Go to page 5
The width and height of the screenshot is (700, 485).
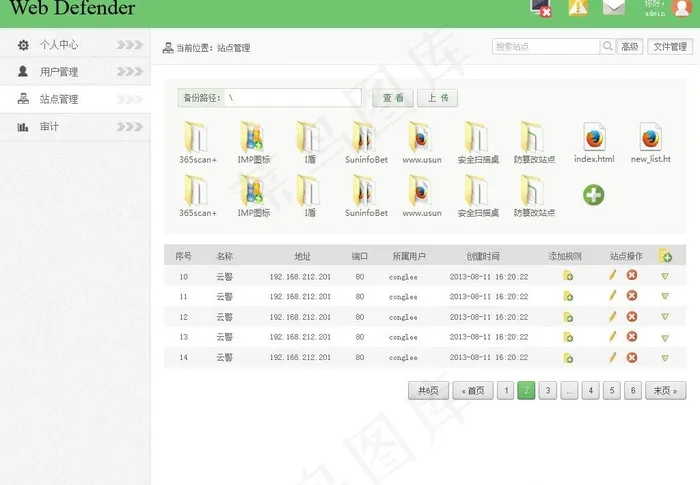pos(612,390)
